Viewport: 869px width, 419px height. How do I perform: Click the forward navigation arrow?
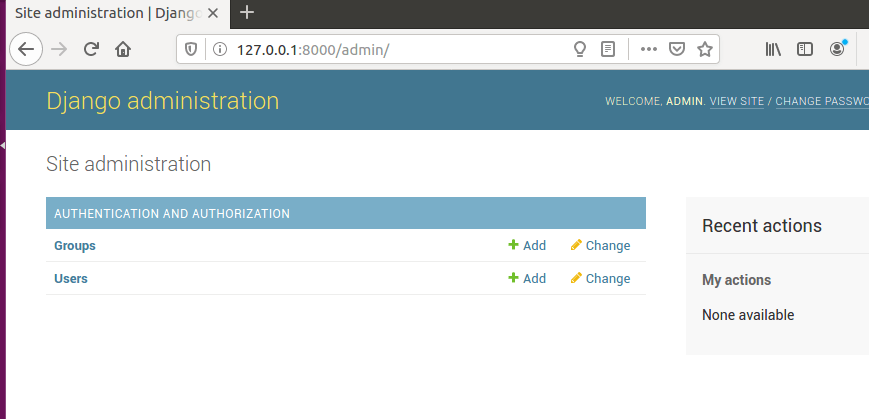click(59, 49)
